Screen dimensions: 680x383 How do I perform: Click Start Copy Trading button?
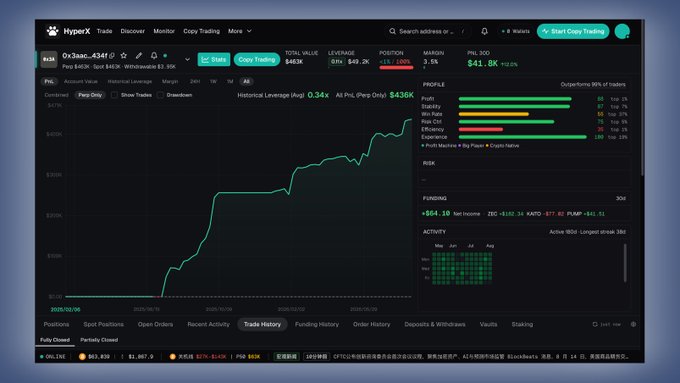(x=573, y=31)
